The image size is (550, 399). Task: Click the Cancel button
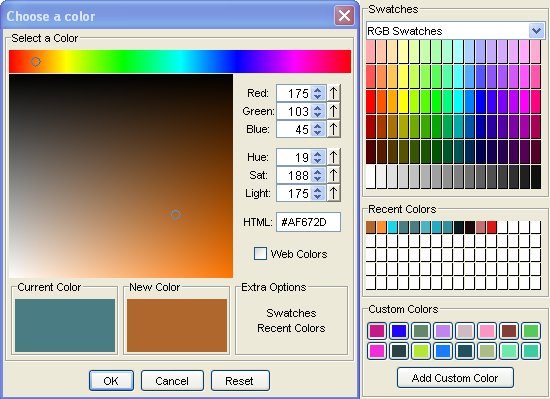tap(172, 380)
